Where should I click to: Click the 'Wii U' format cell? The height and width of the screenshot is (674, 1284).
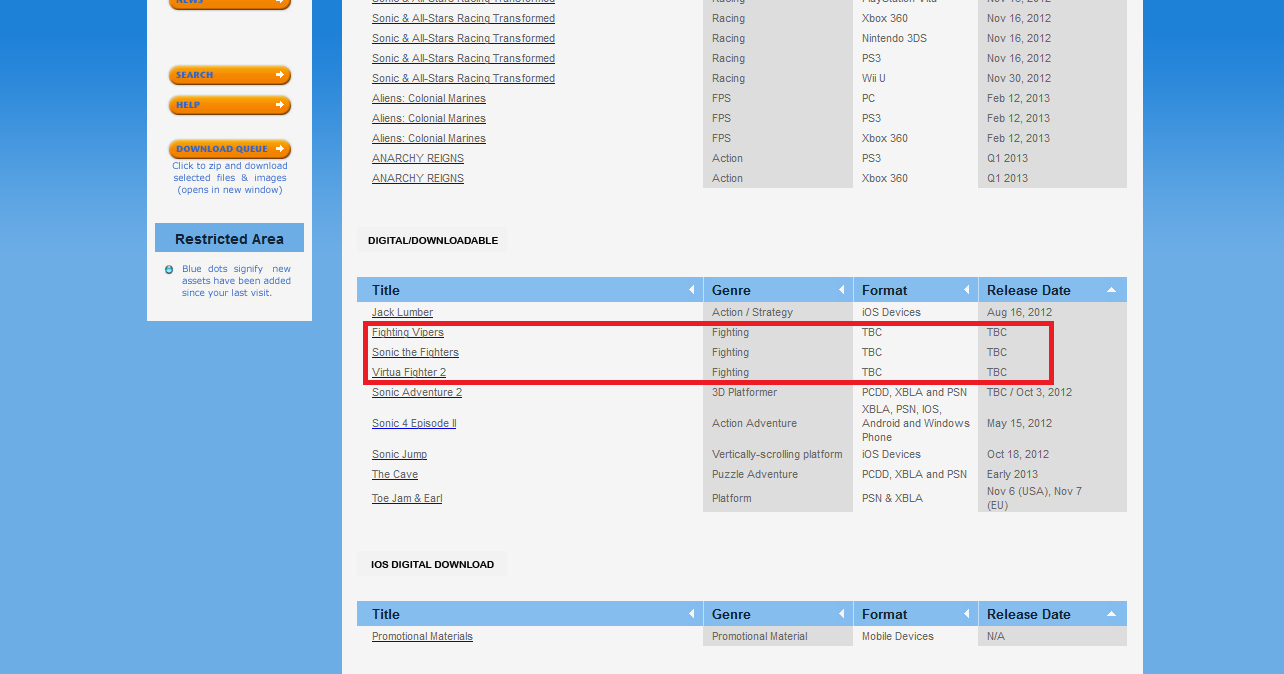click(874, 78)
